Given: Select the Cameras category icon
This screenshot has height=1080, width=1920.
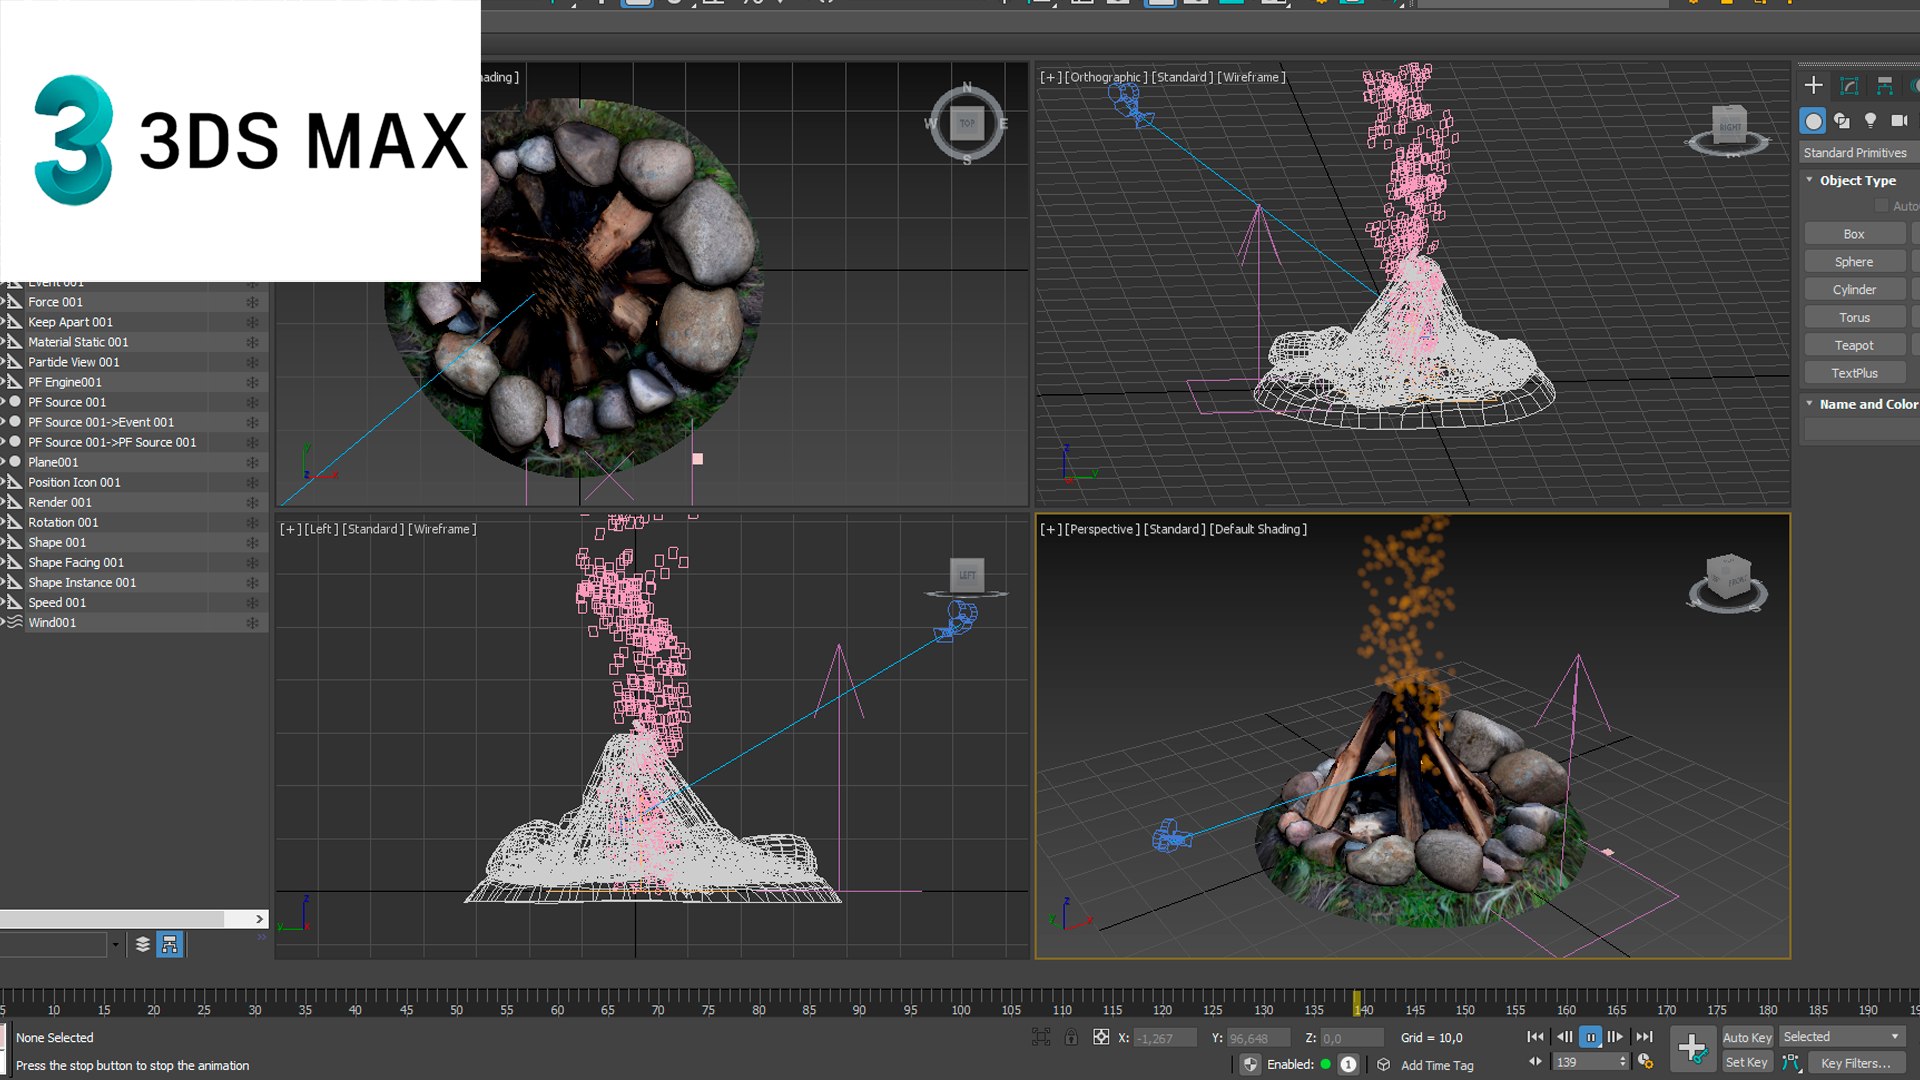Looking at the screenshot, I should (x=1899, y=121).
